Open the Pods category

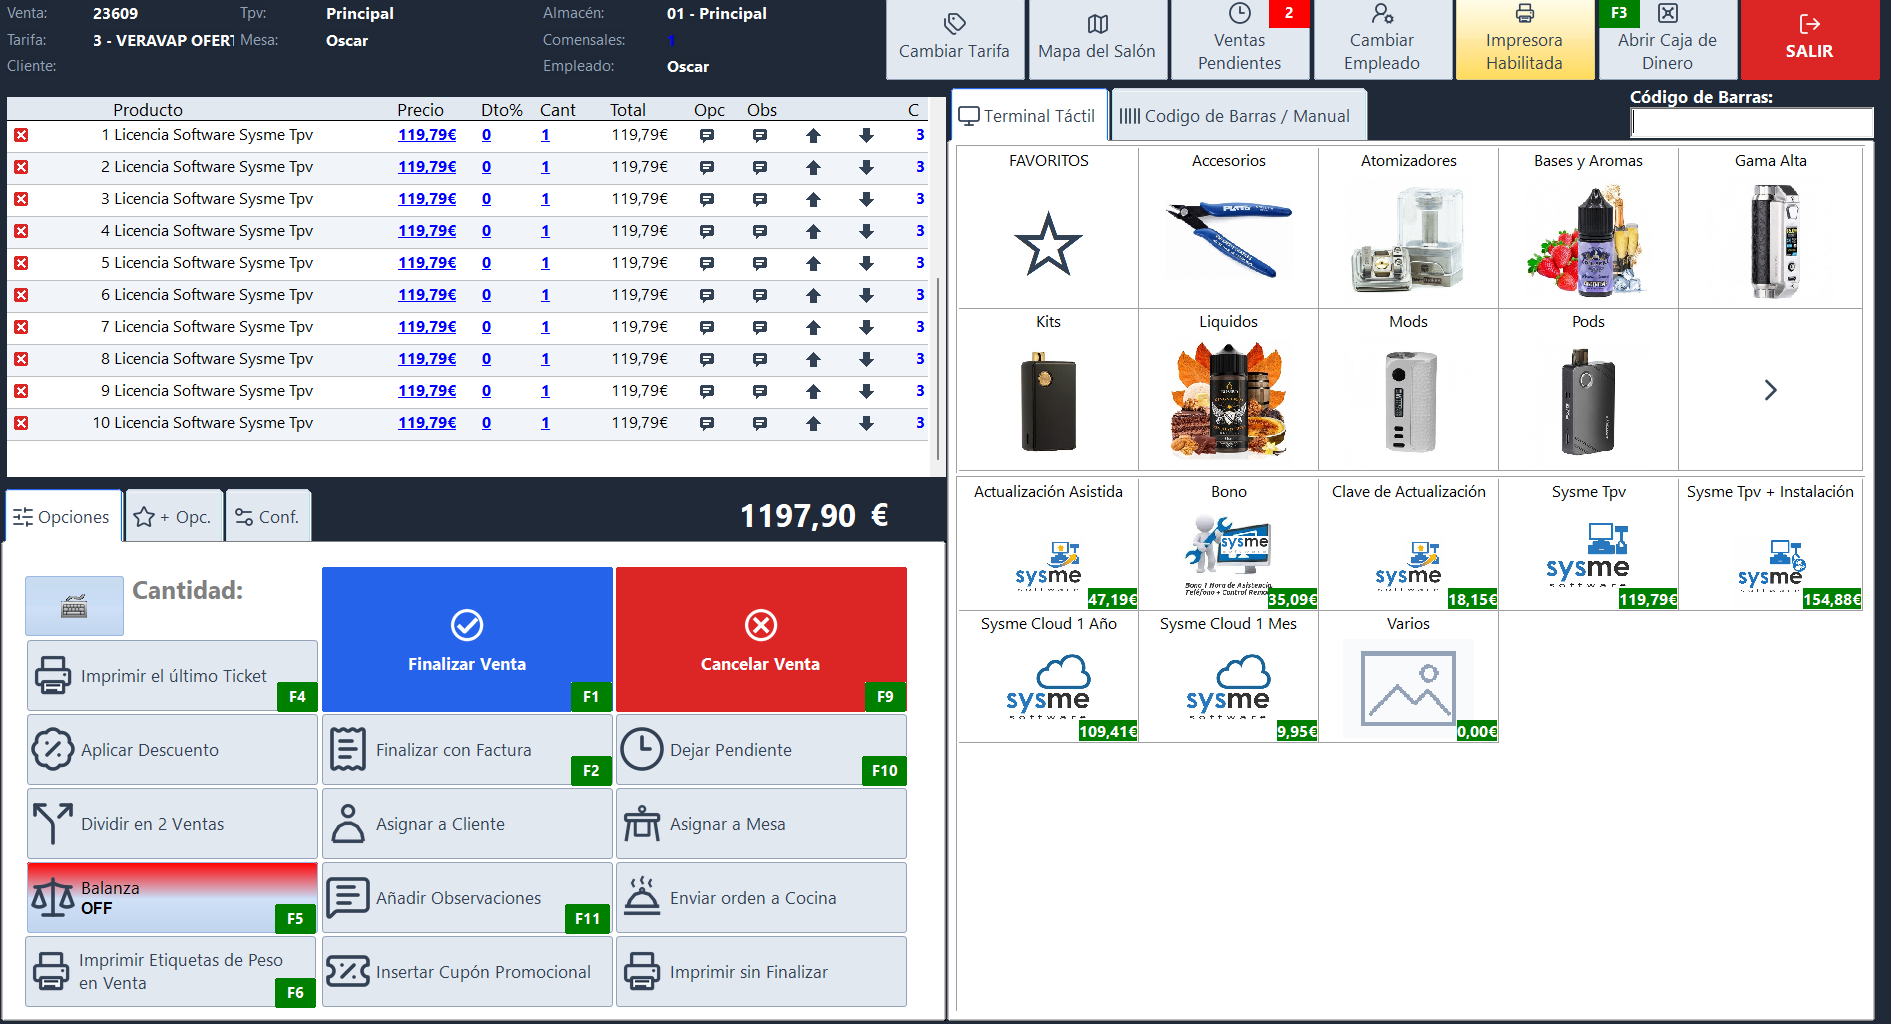[1588, 389]
